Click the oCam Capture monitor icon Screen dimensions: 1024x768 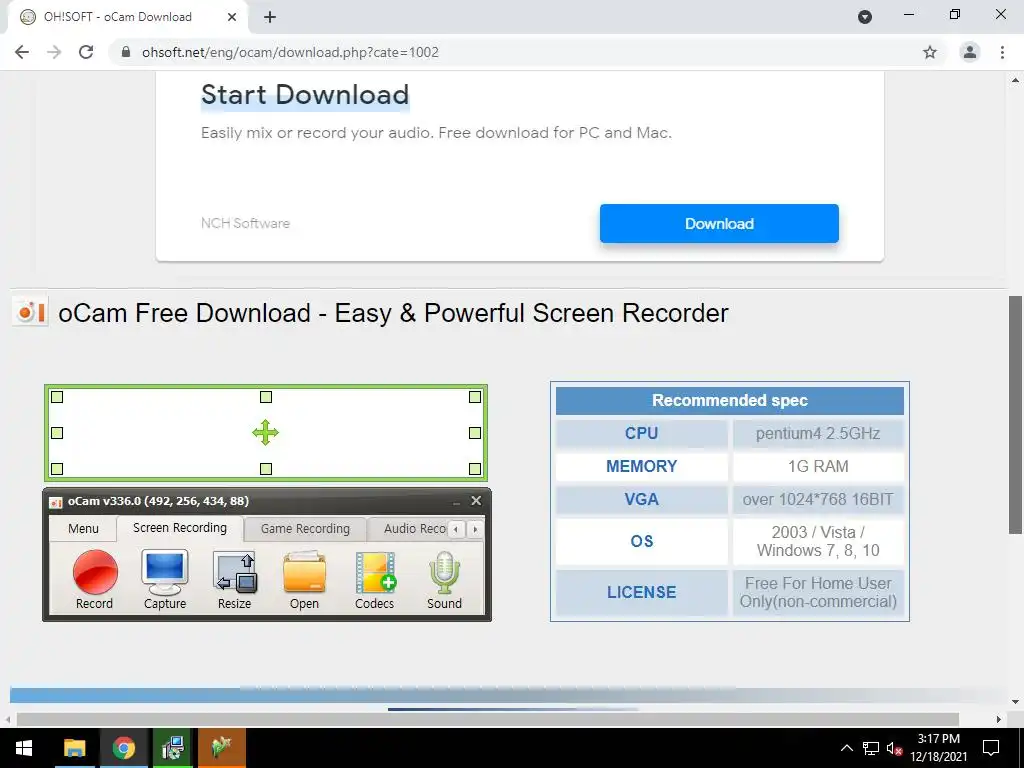[x=165, y=572]
